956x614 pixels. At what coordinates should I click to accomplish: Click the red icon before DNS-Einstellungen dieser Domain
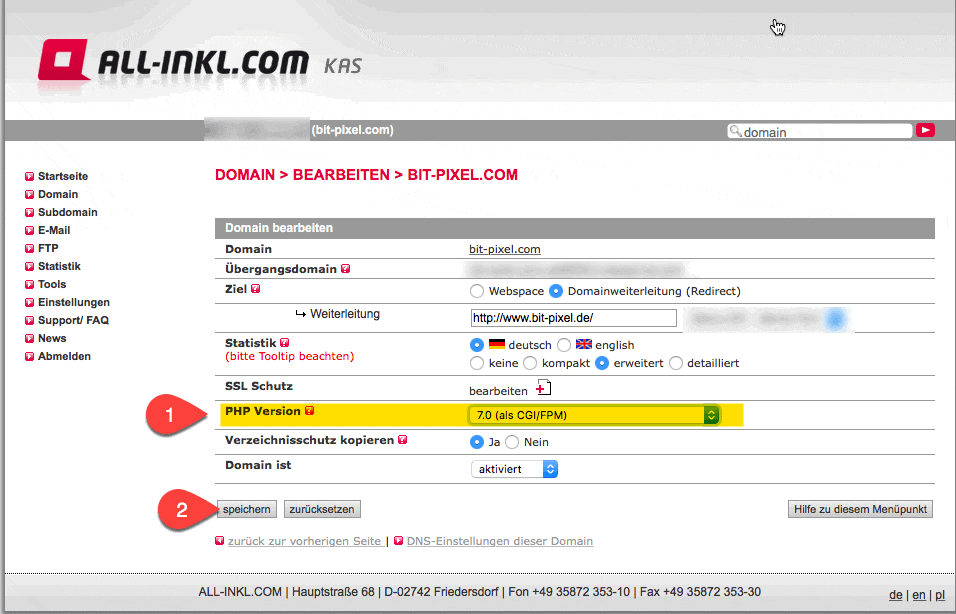point(399,541)
